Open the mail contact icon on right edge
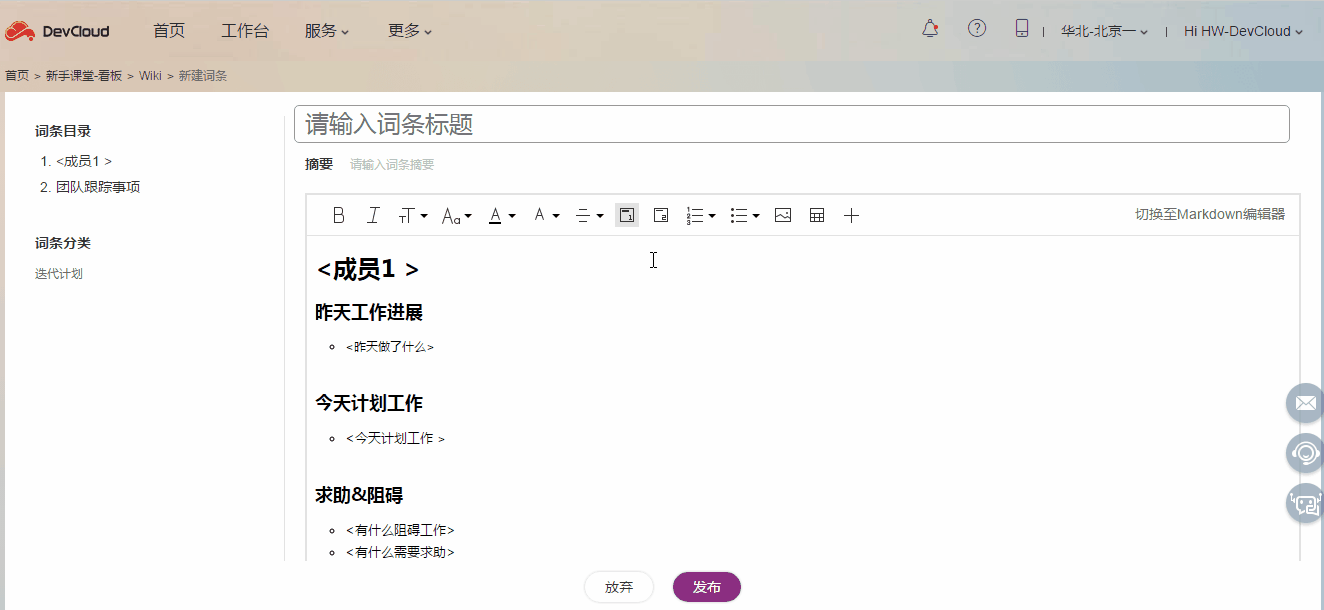Image resolution: width=1324 pixels, height=610 pixels. pyautogui.click(x=1305, y=403)
